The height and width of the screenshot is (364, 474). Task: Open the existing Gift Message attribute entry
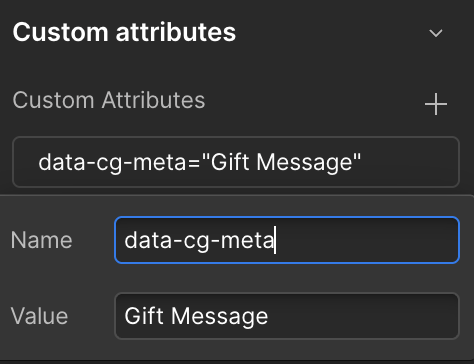pos(236,162)
